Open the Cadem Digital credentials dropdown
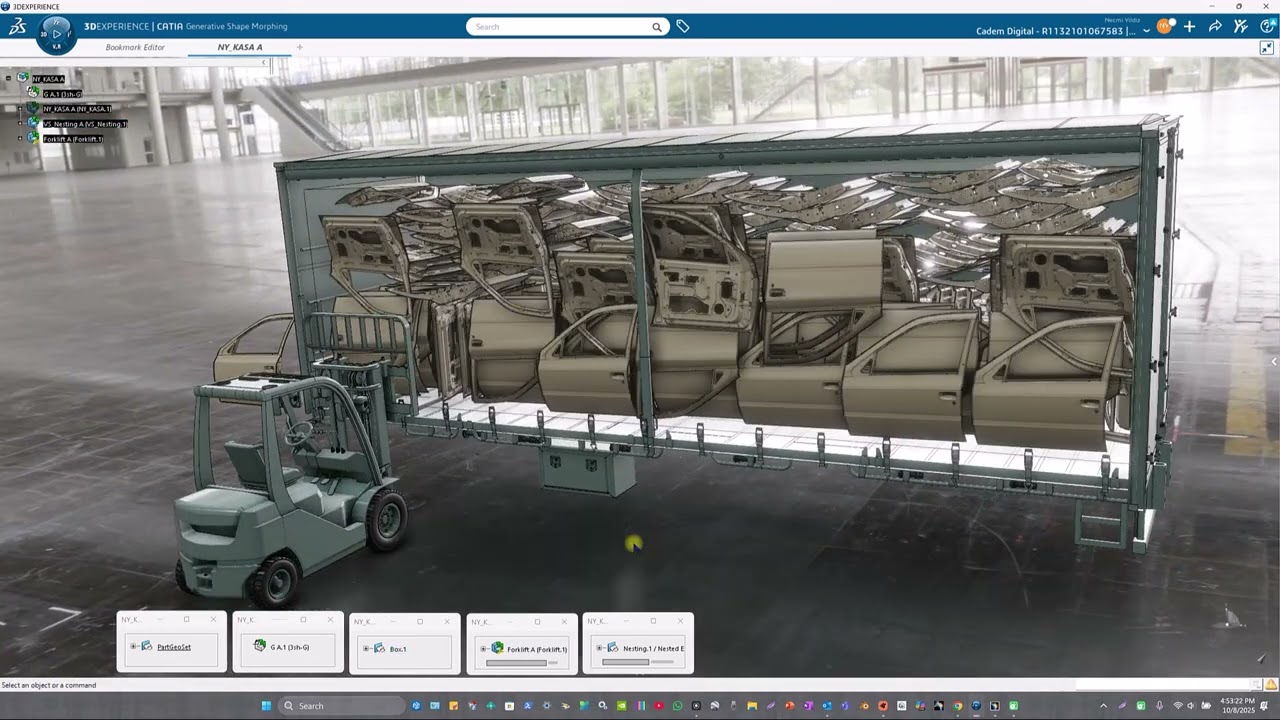This screenshot has width=1280, height=720. tap(1146, 31)
